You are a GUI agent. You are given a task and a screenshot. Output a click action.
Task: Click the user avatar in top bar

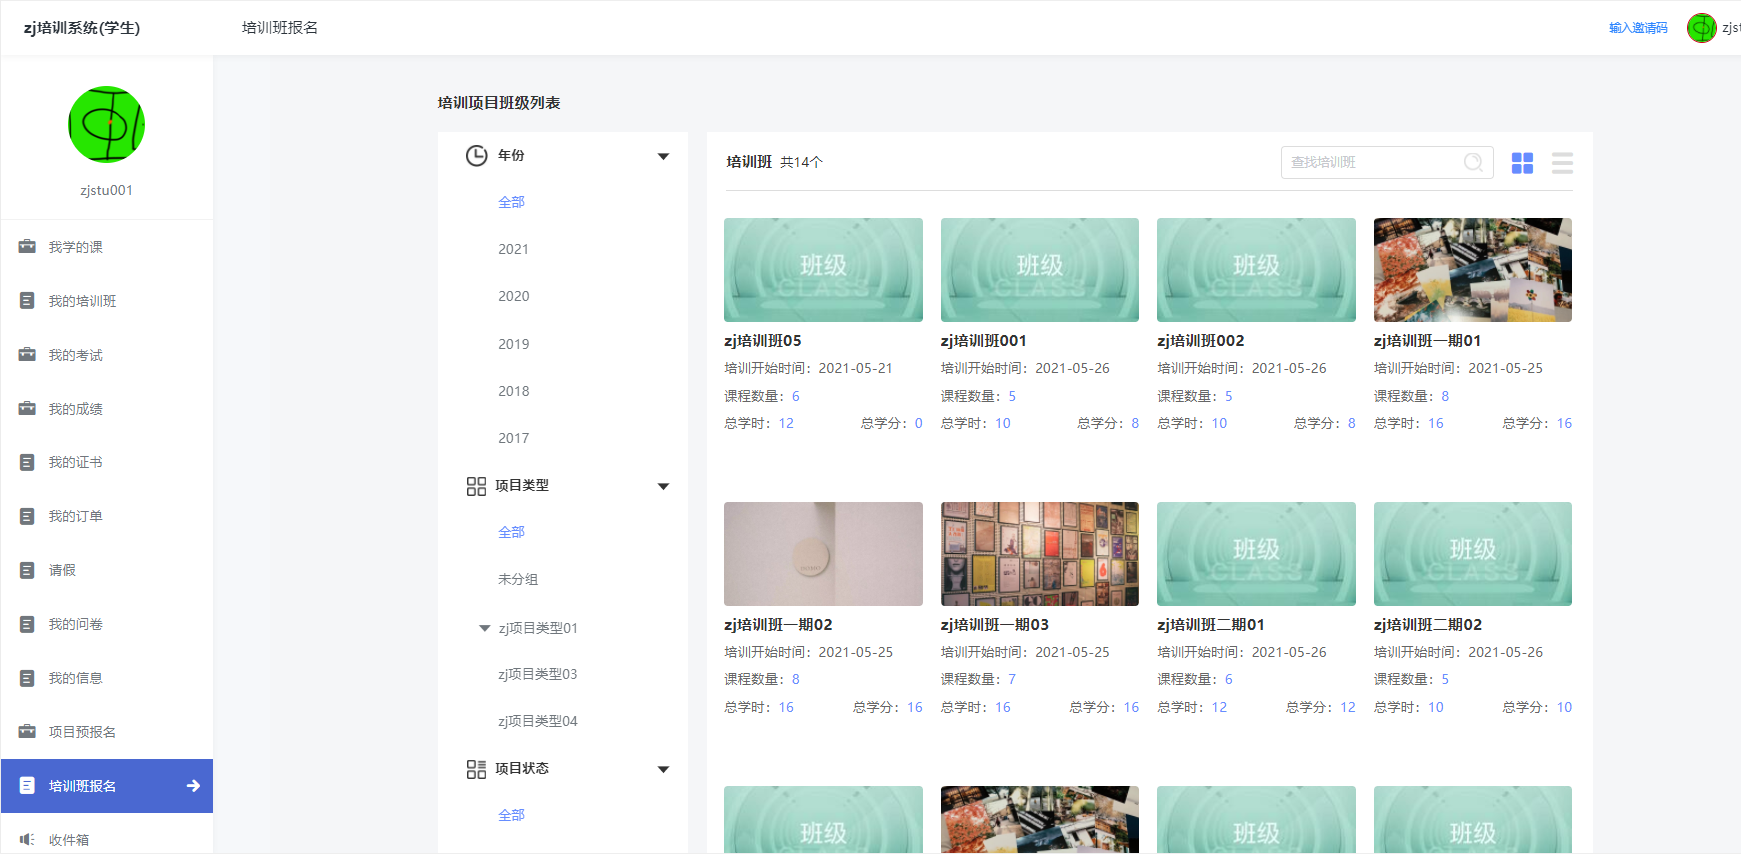[x=1701, y=28]
